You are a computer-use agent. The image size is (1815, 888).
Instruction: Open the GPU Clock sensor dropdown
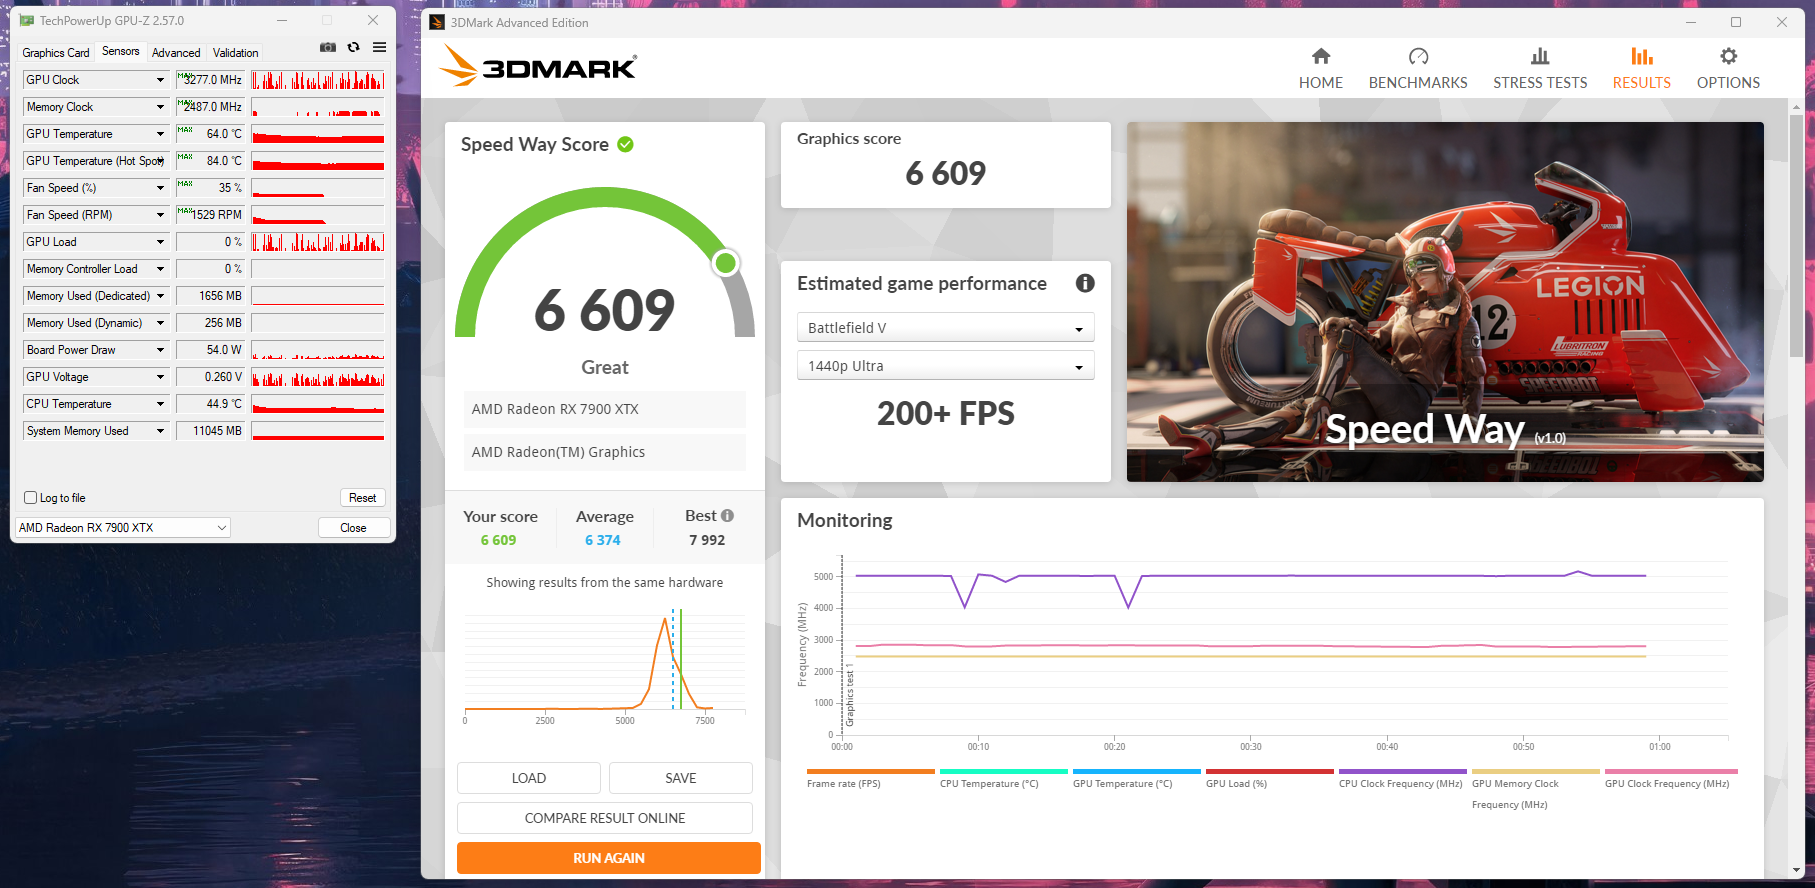click(x=160, y=80)
